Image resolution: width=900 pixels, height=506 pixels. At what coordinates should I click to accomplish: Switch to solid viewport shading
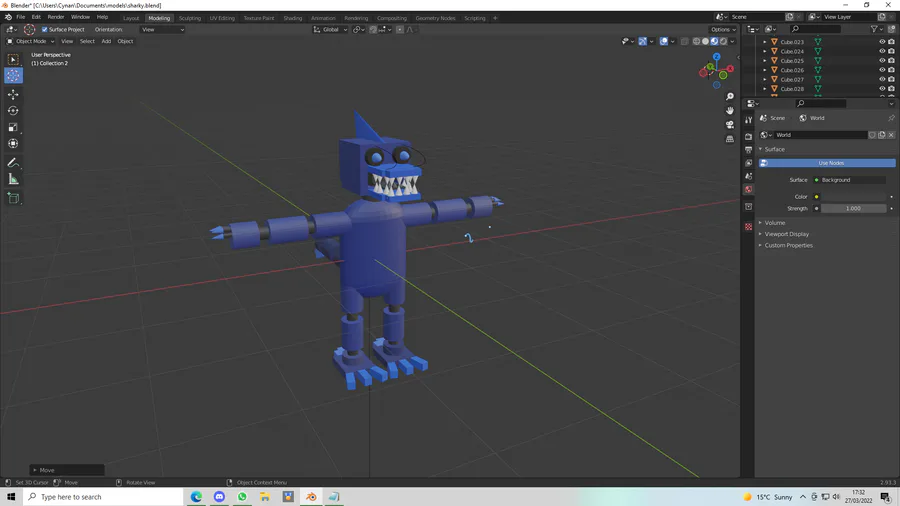[705, 41]
